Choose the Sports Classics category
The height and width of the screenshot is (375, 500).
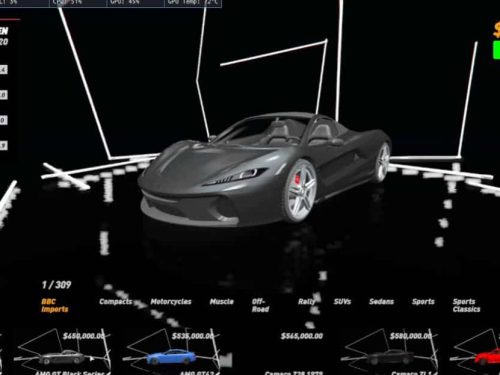466,305
